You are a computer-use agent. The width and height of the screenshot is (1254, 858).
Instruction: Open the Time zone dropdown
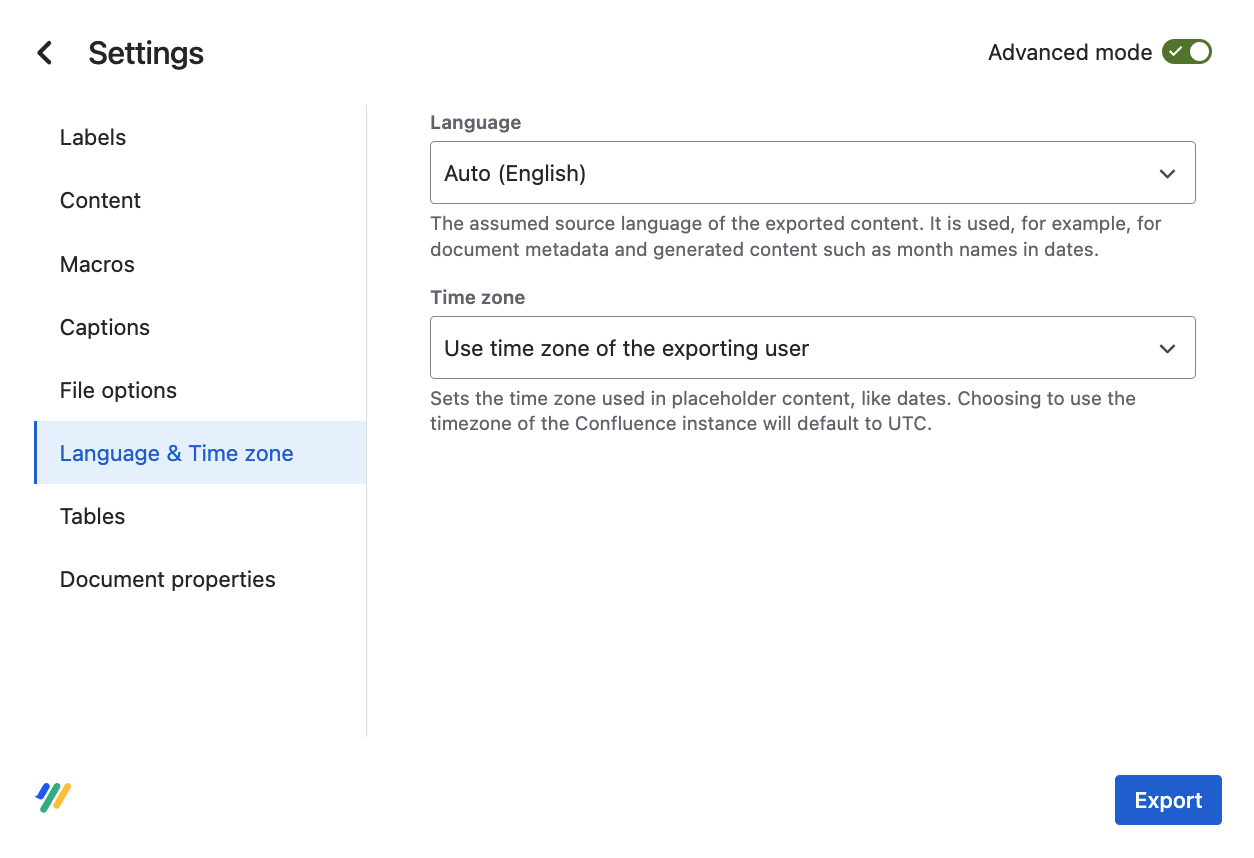[812, 348]
